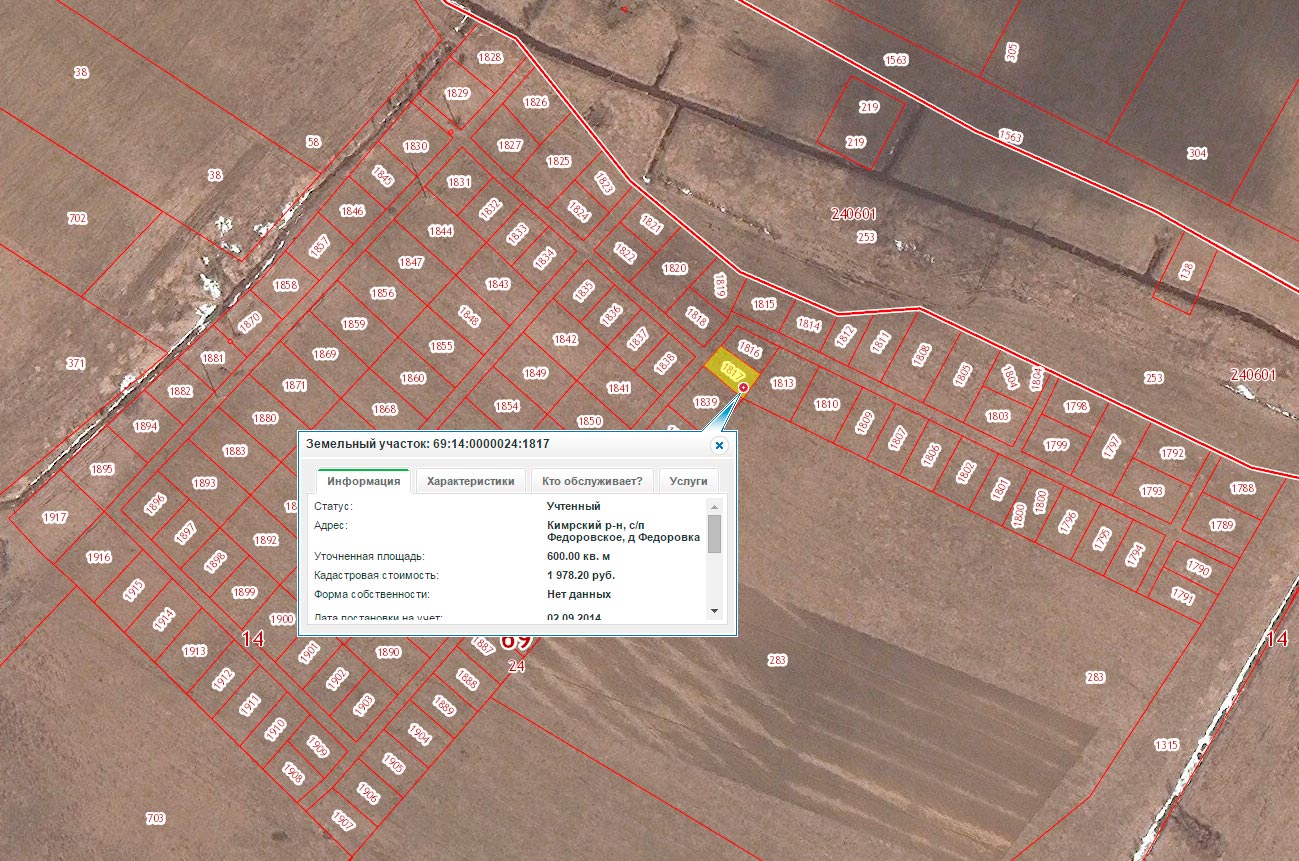Select parcel 1816 on the map
Image resolution: width=1299 pixels, height=861 pixels.
click(750, 351)
